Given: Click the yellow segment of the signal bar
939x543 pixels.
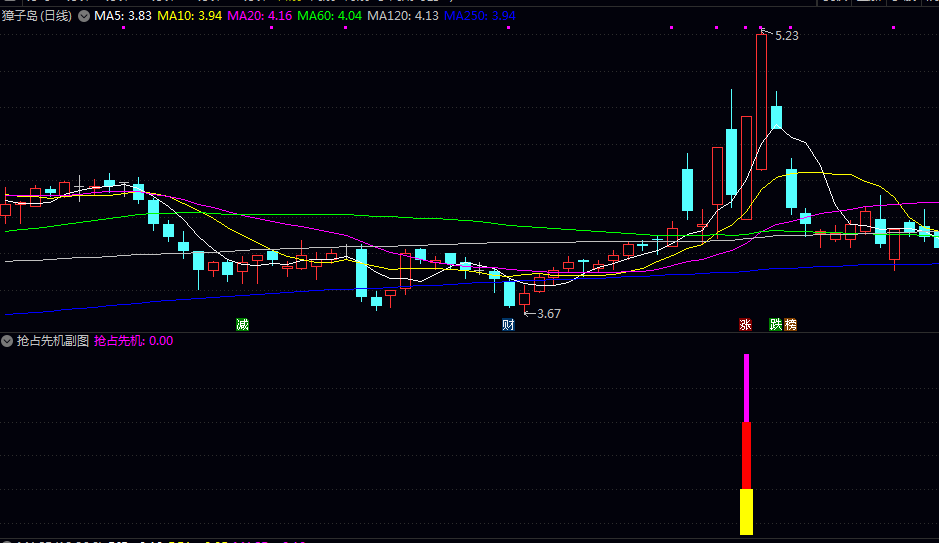Looking at the screenshot, I should point(746,512).
